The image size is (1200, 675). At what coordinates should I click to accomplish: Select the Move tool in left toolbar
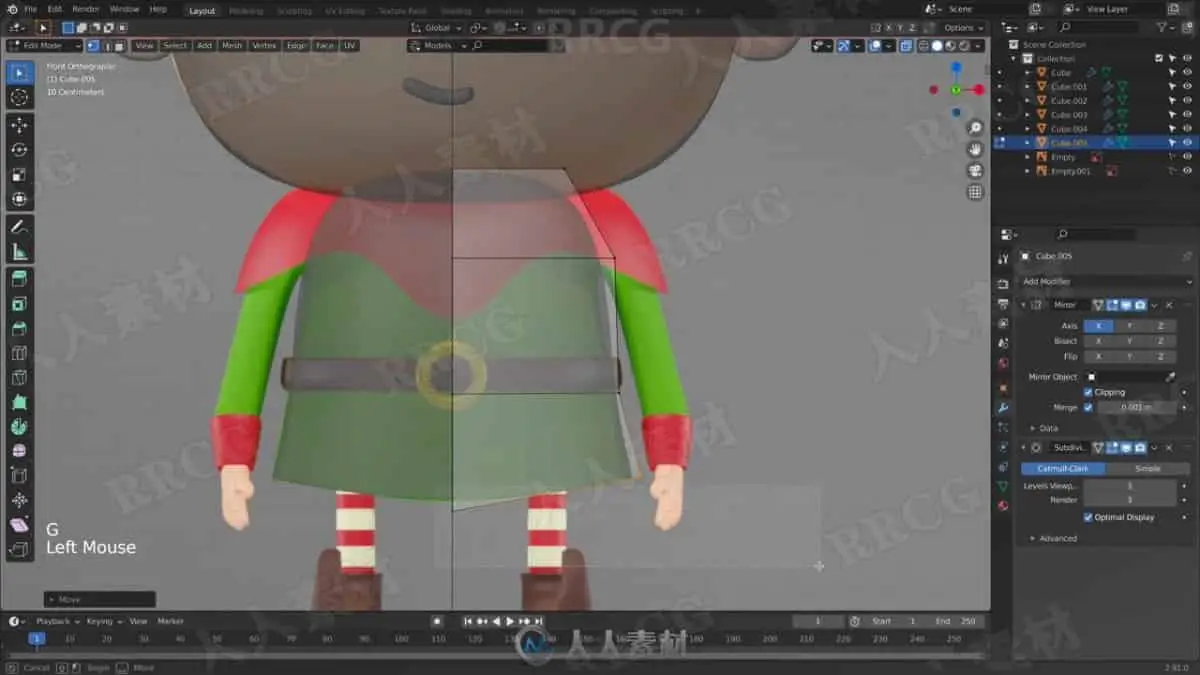[x=19, y=125]
